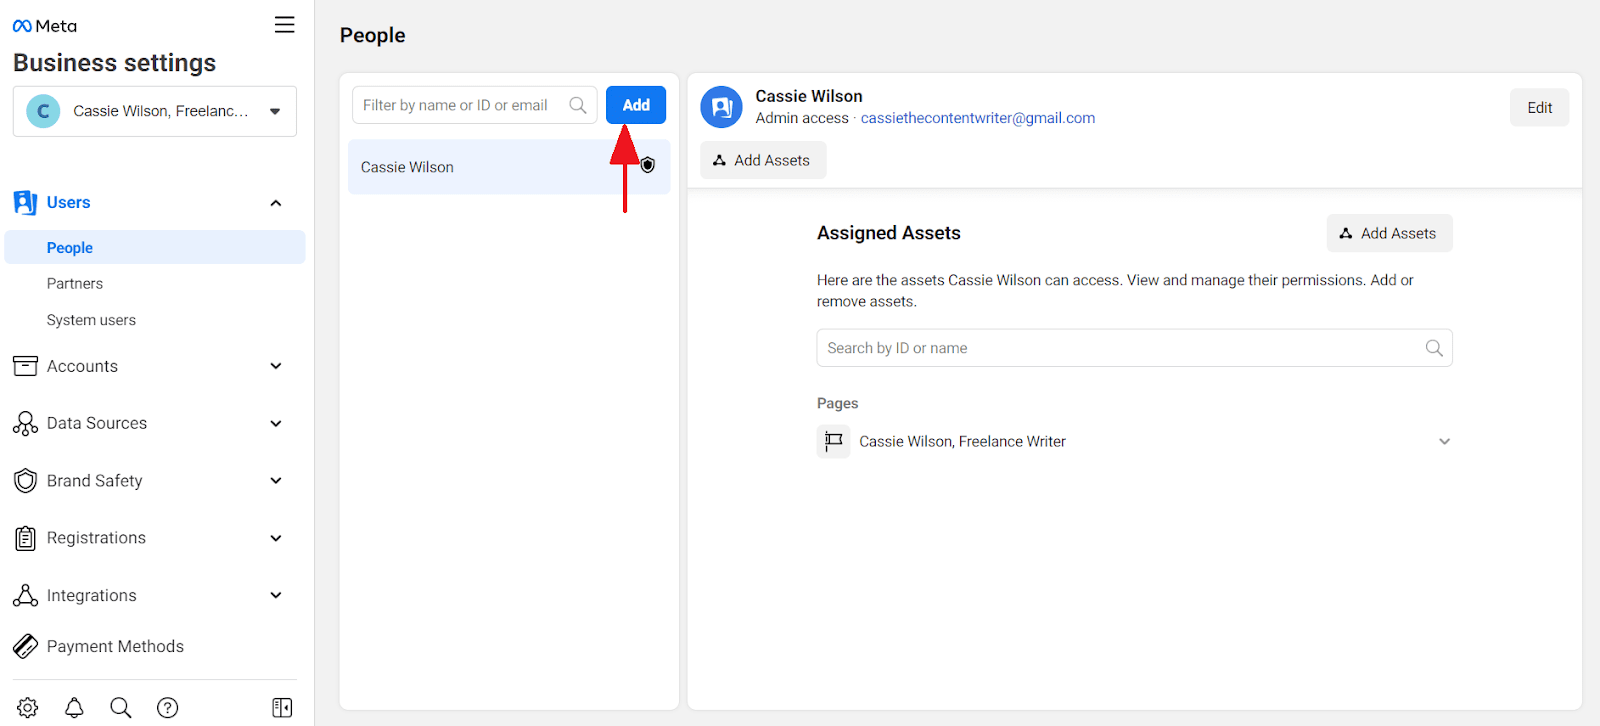1600x726 pixels.
Task: Open notifications bell at sidebar bottom
Action: tap(74, 708)
